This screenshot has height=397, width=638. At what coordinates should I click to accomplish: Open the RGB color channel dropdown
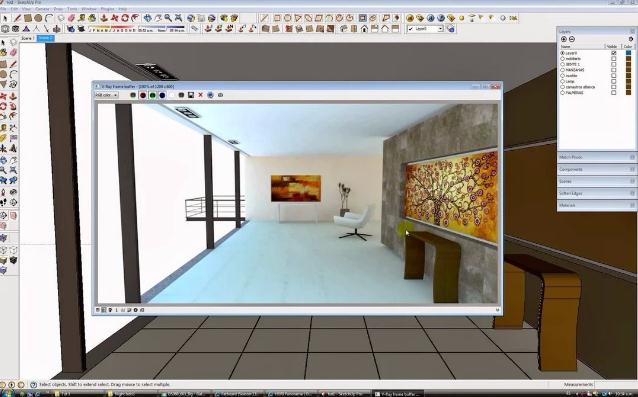pyautogui.click(x=106, y=95)
